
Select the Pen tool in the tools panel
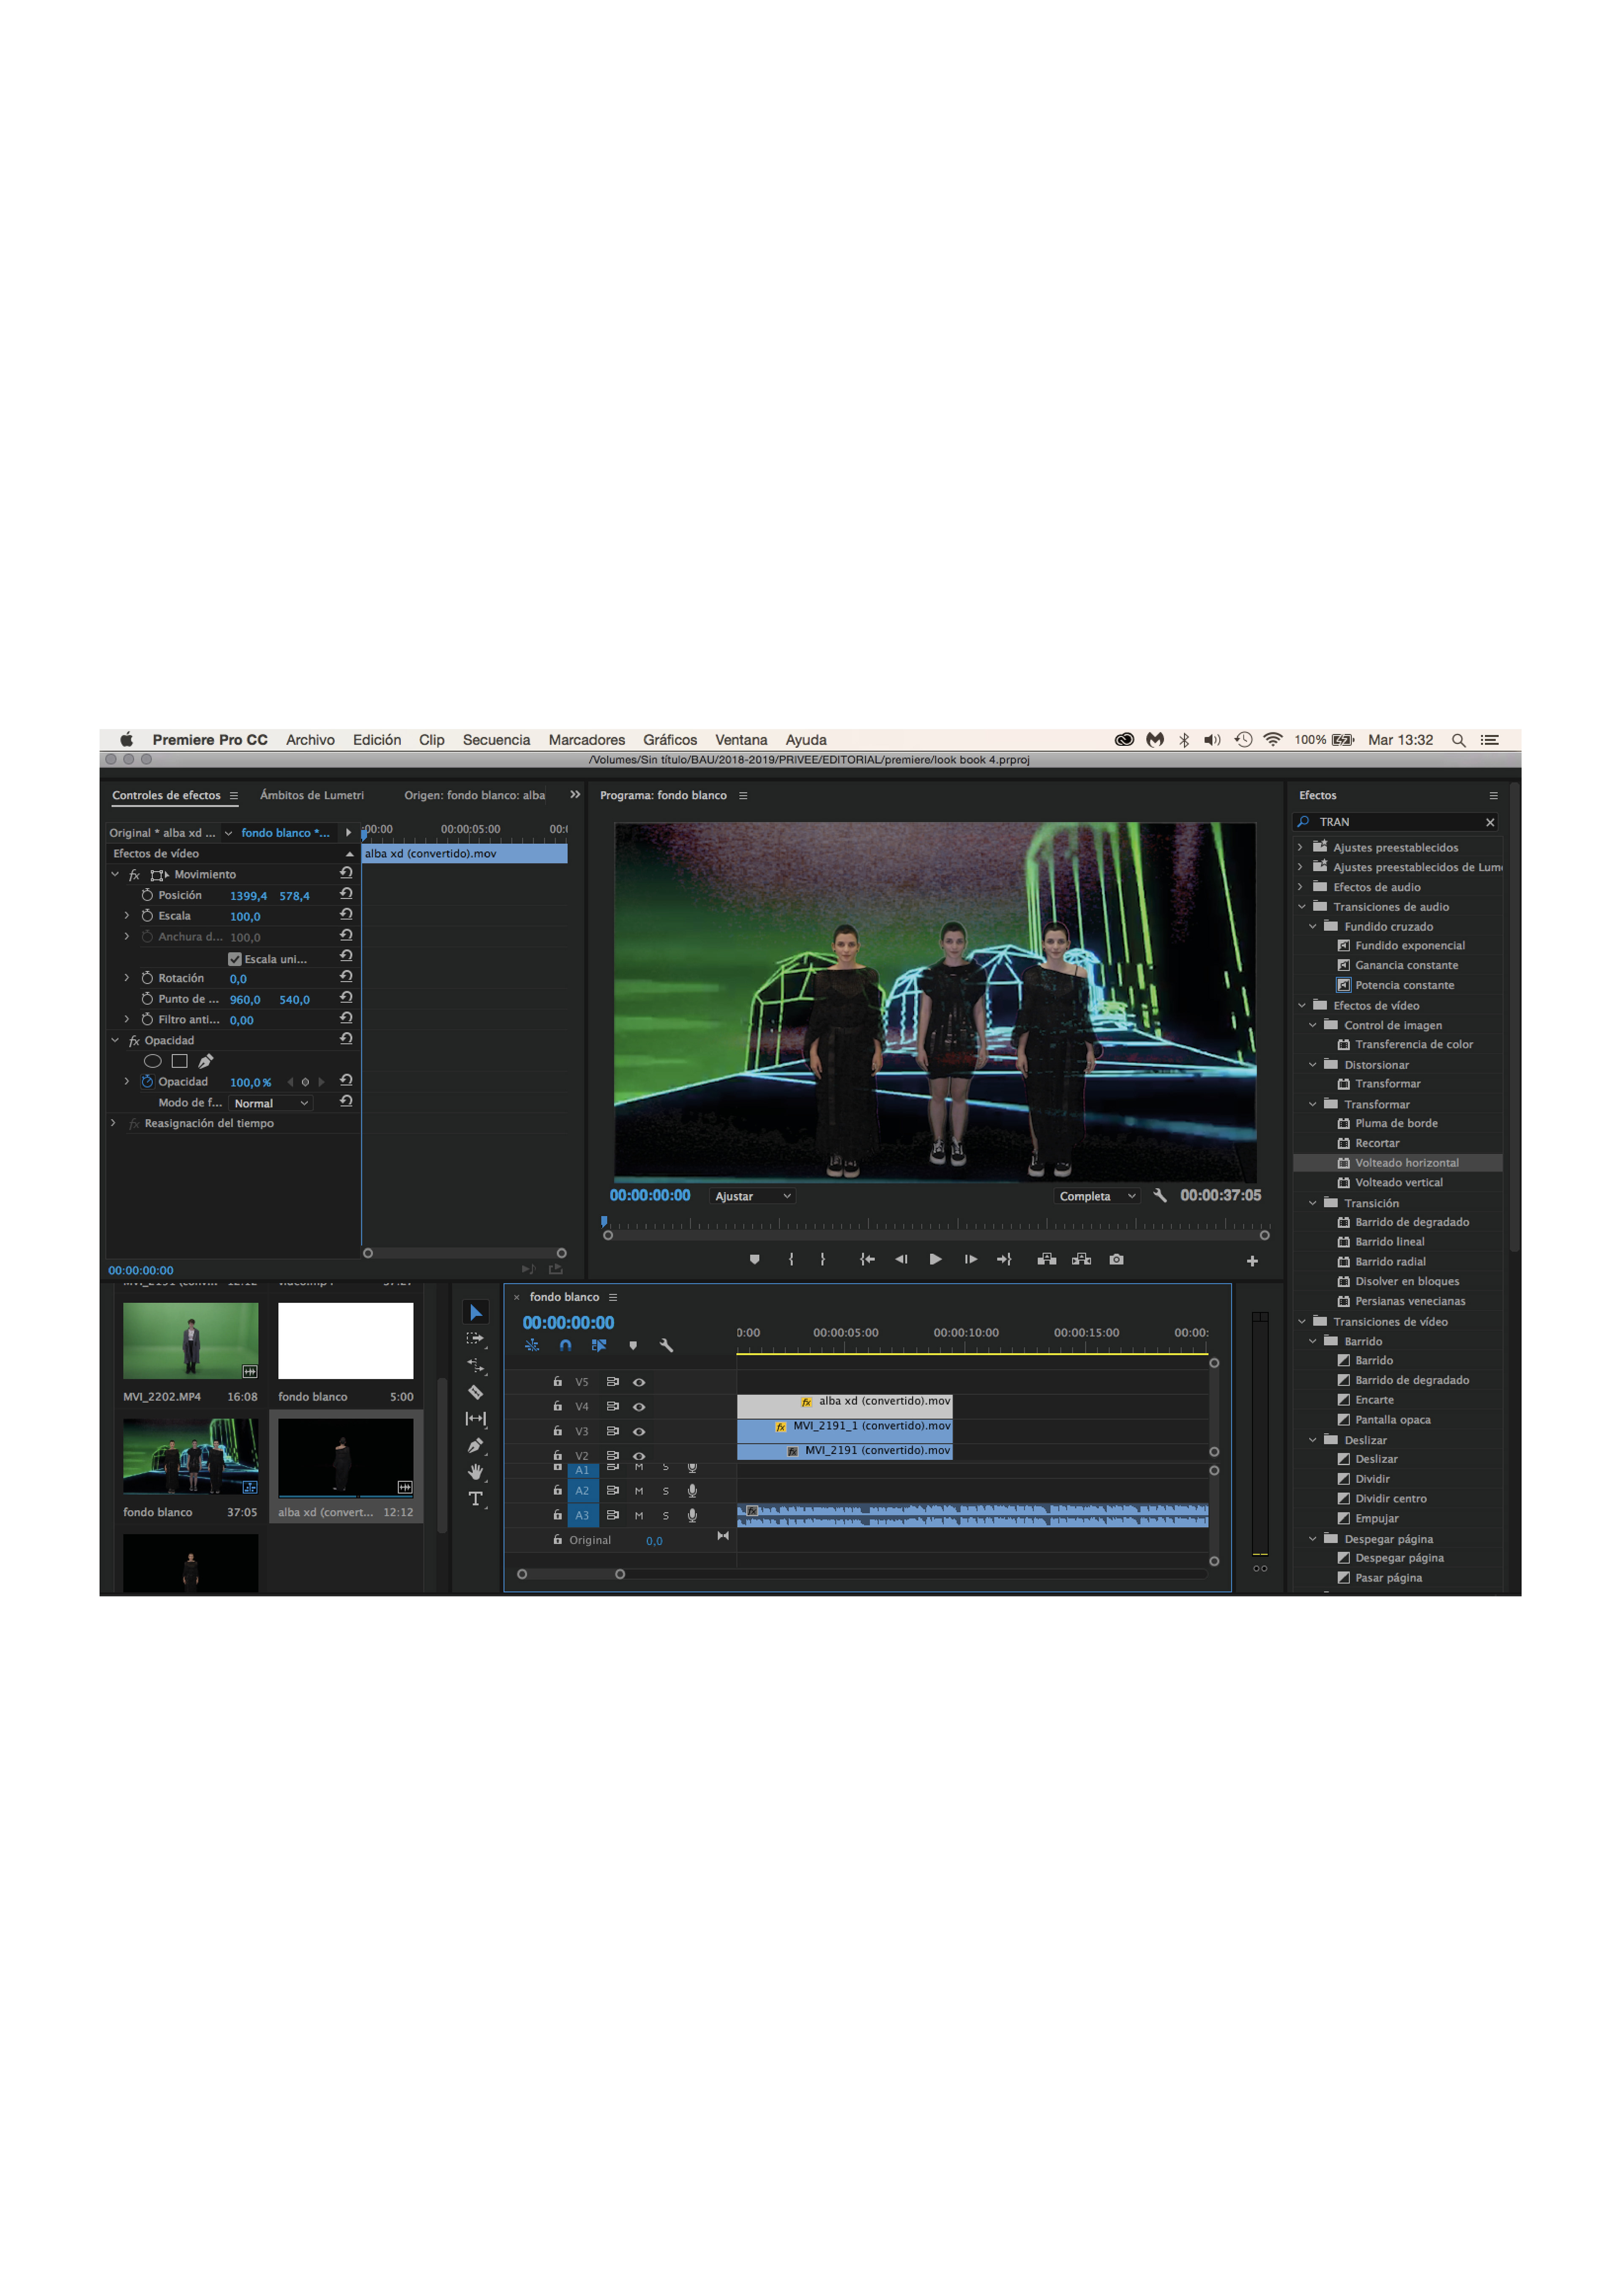[x=475, y=1445]
